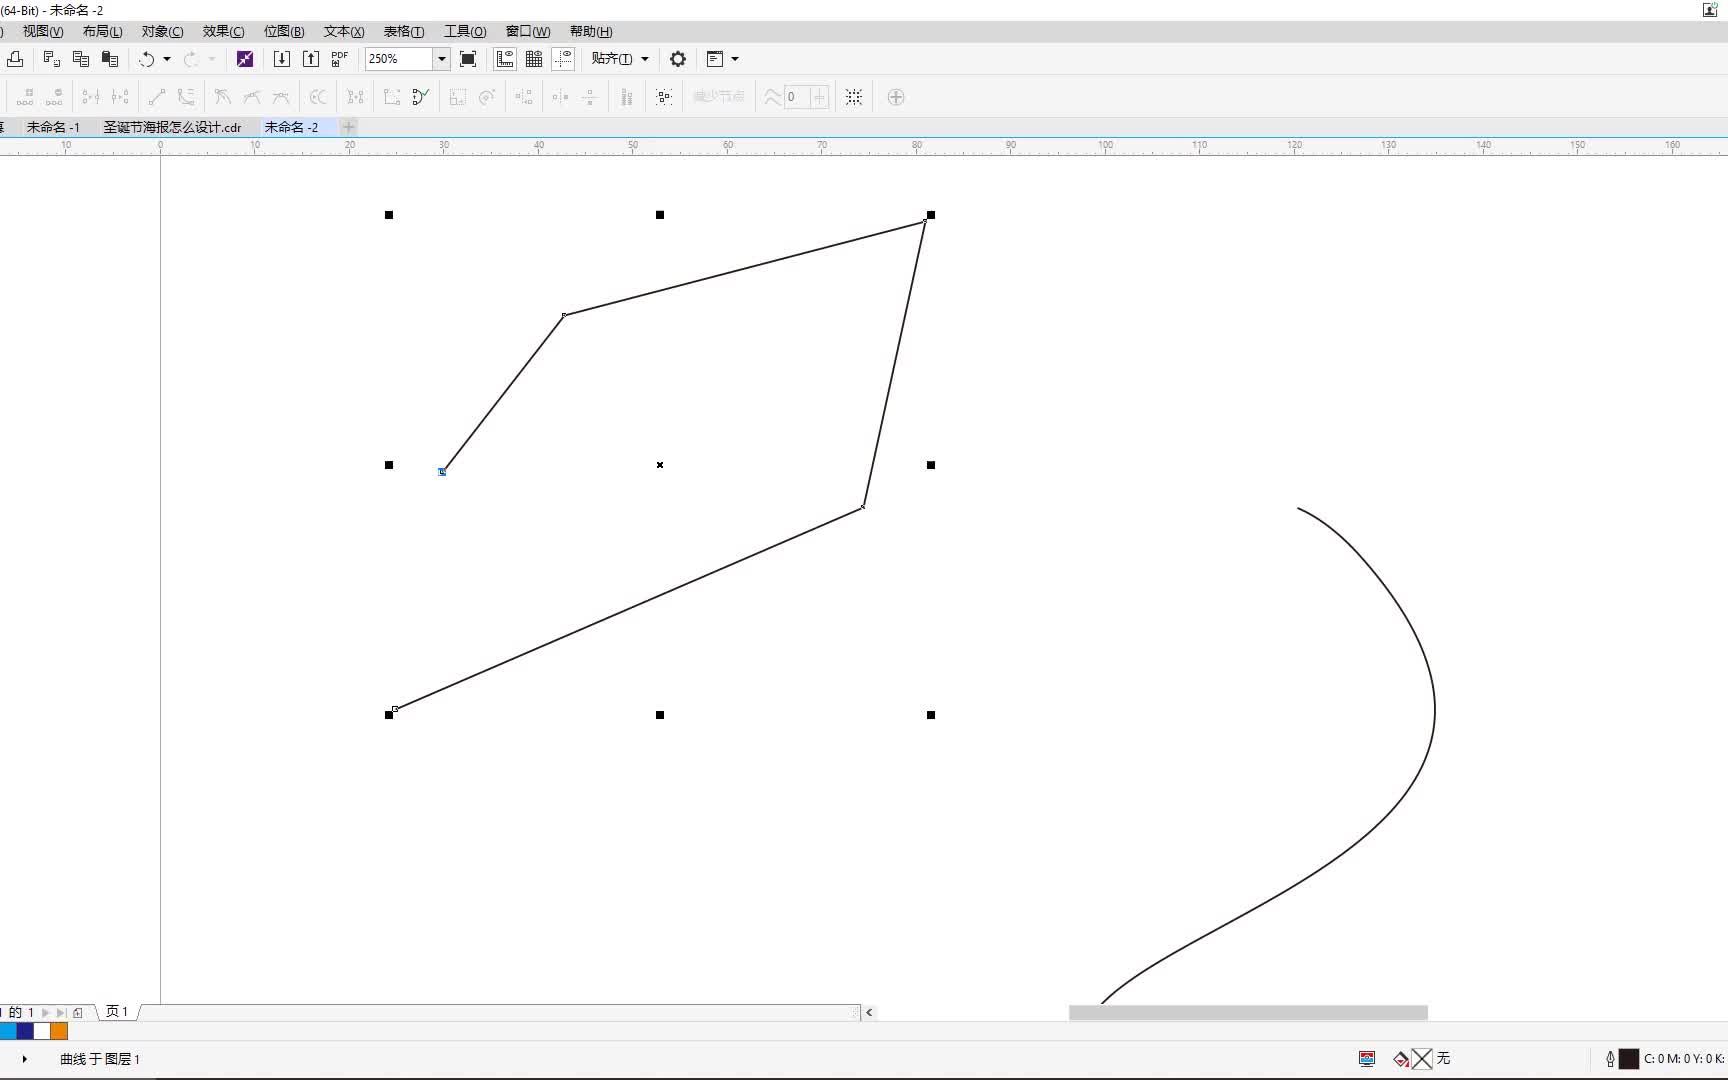
Task: Click Stretch or Scale Nodes icon
Action: [457, 97]
